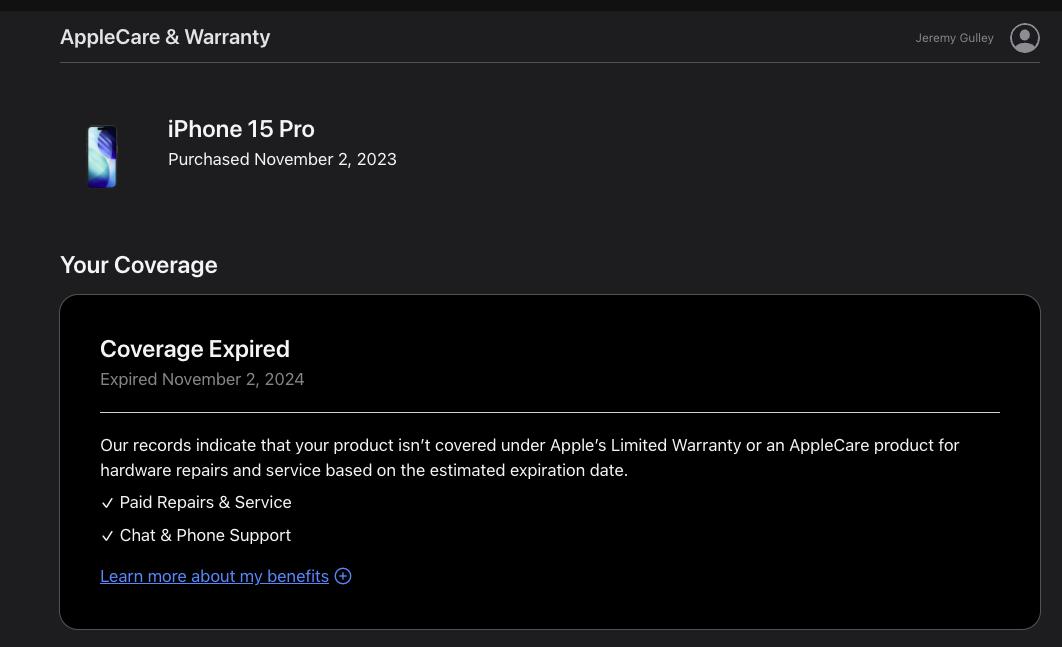1062x647 pixels.
Task: Click the coverage records description paragraph
Action: click(x=529, y=458)
